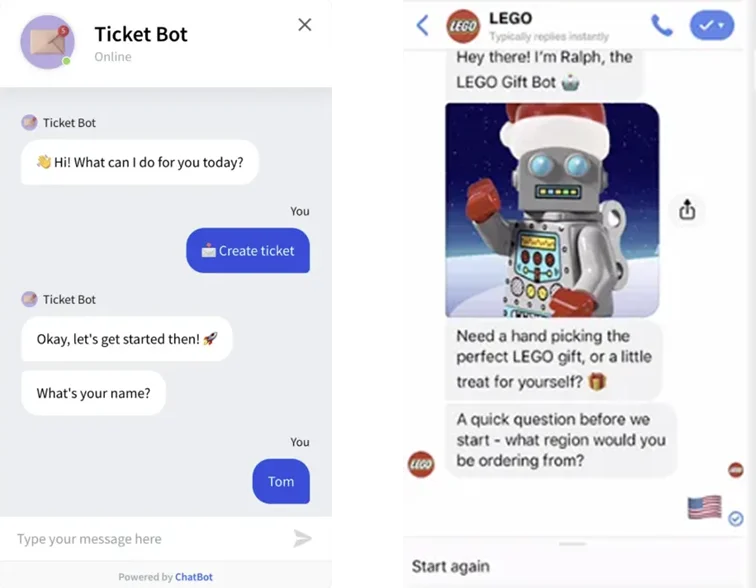The height and width of the screenshot is (588, 756).
Task: Tap Start again in LEGO chat
Action: tap(451, 566)
